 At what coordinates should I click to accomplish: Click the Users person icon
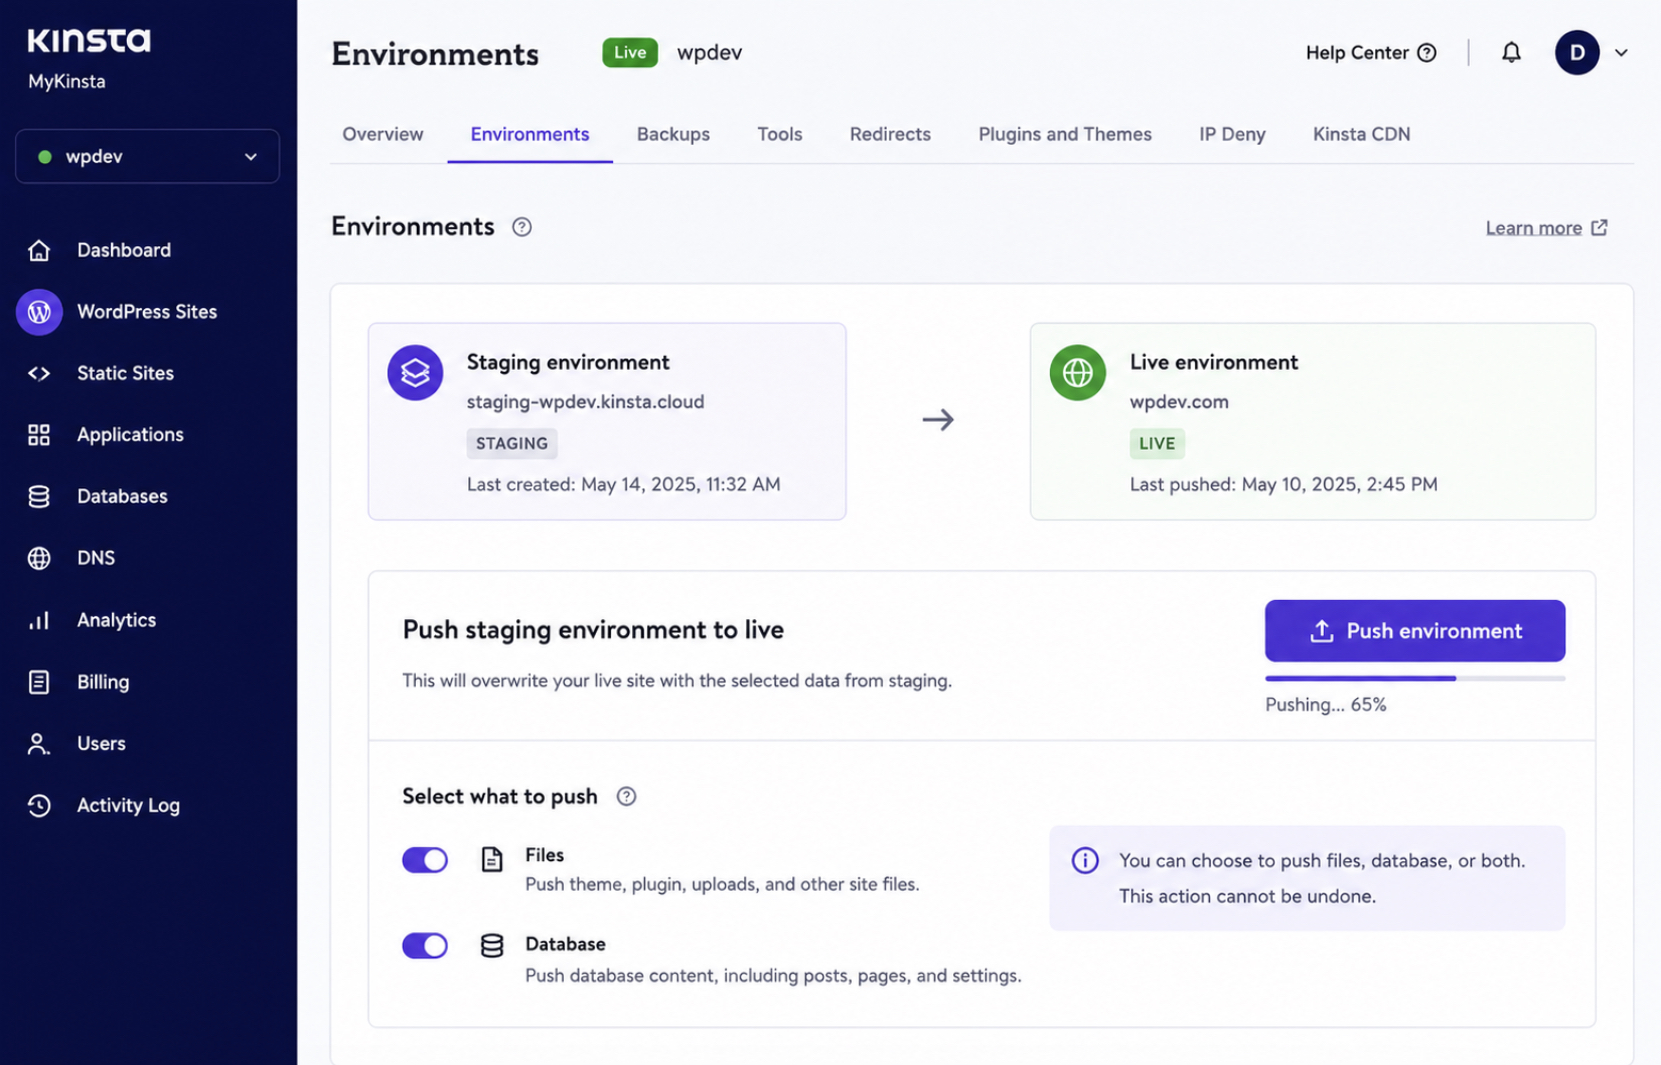(x=39, y=744)
